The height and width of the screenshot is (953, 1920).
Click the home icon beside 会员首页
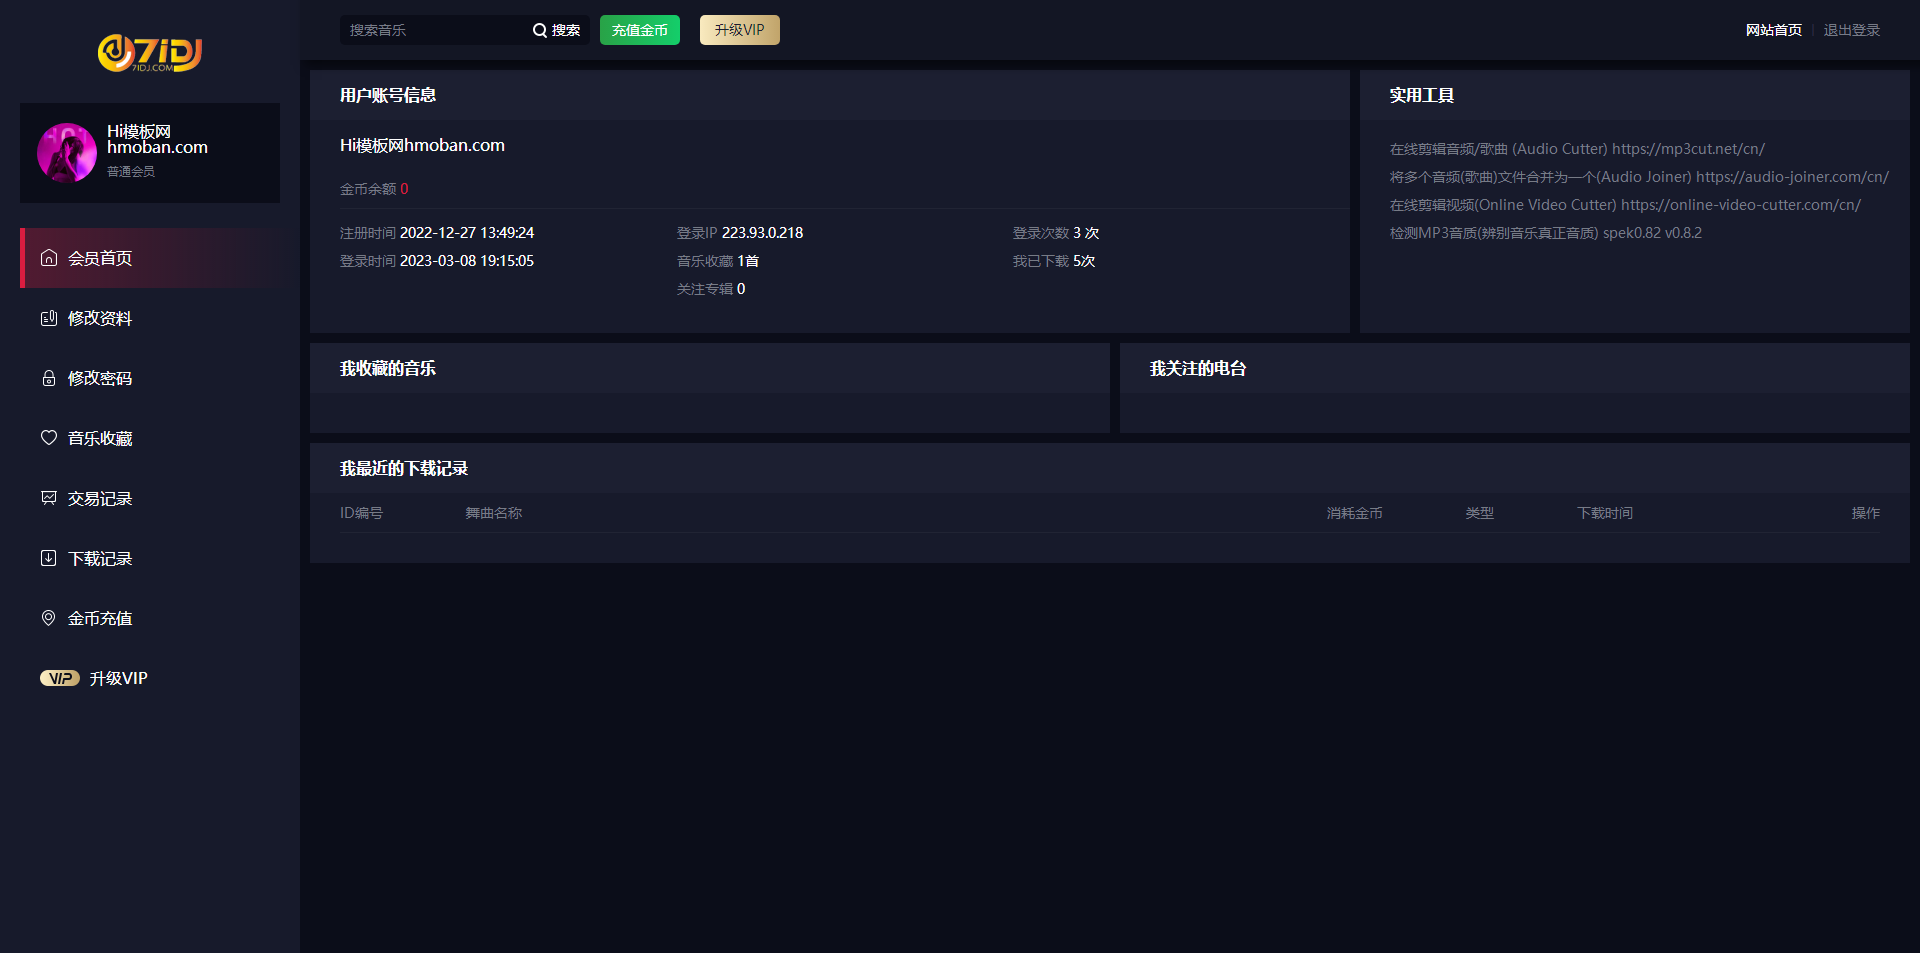[x=49, y=258]
